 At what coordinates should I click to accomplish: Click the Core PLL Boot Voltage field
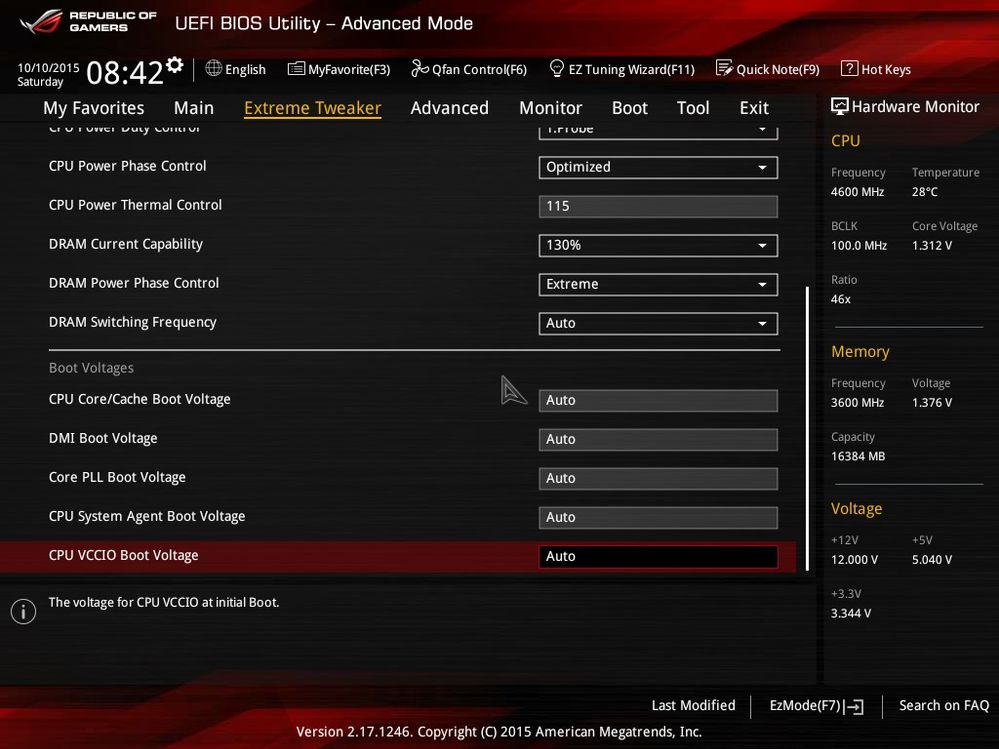tap(658, 479)
